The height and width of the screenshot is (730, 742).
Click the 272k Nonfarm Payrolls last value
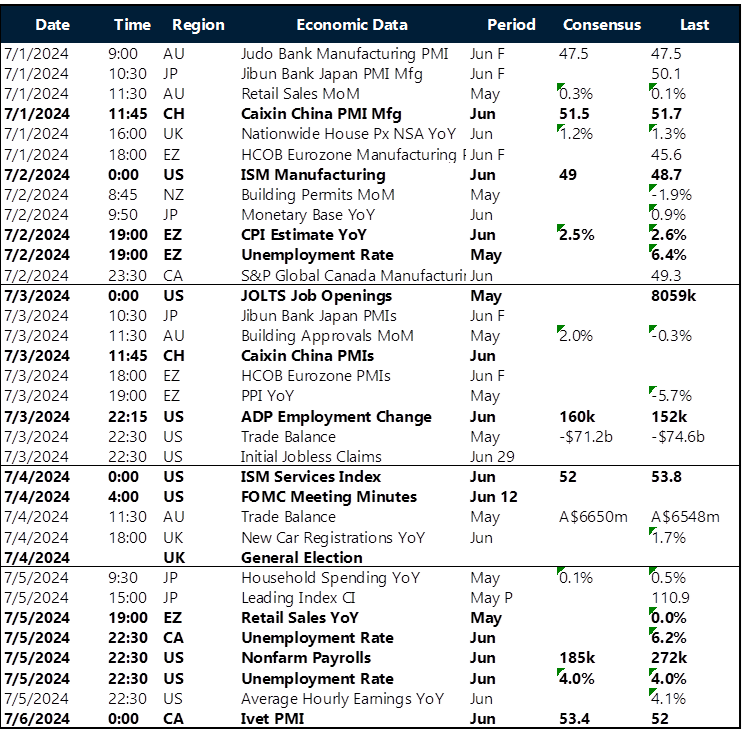click(x=669, y=658)
